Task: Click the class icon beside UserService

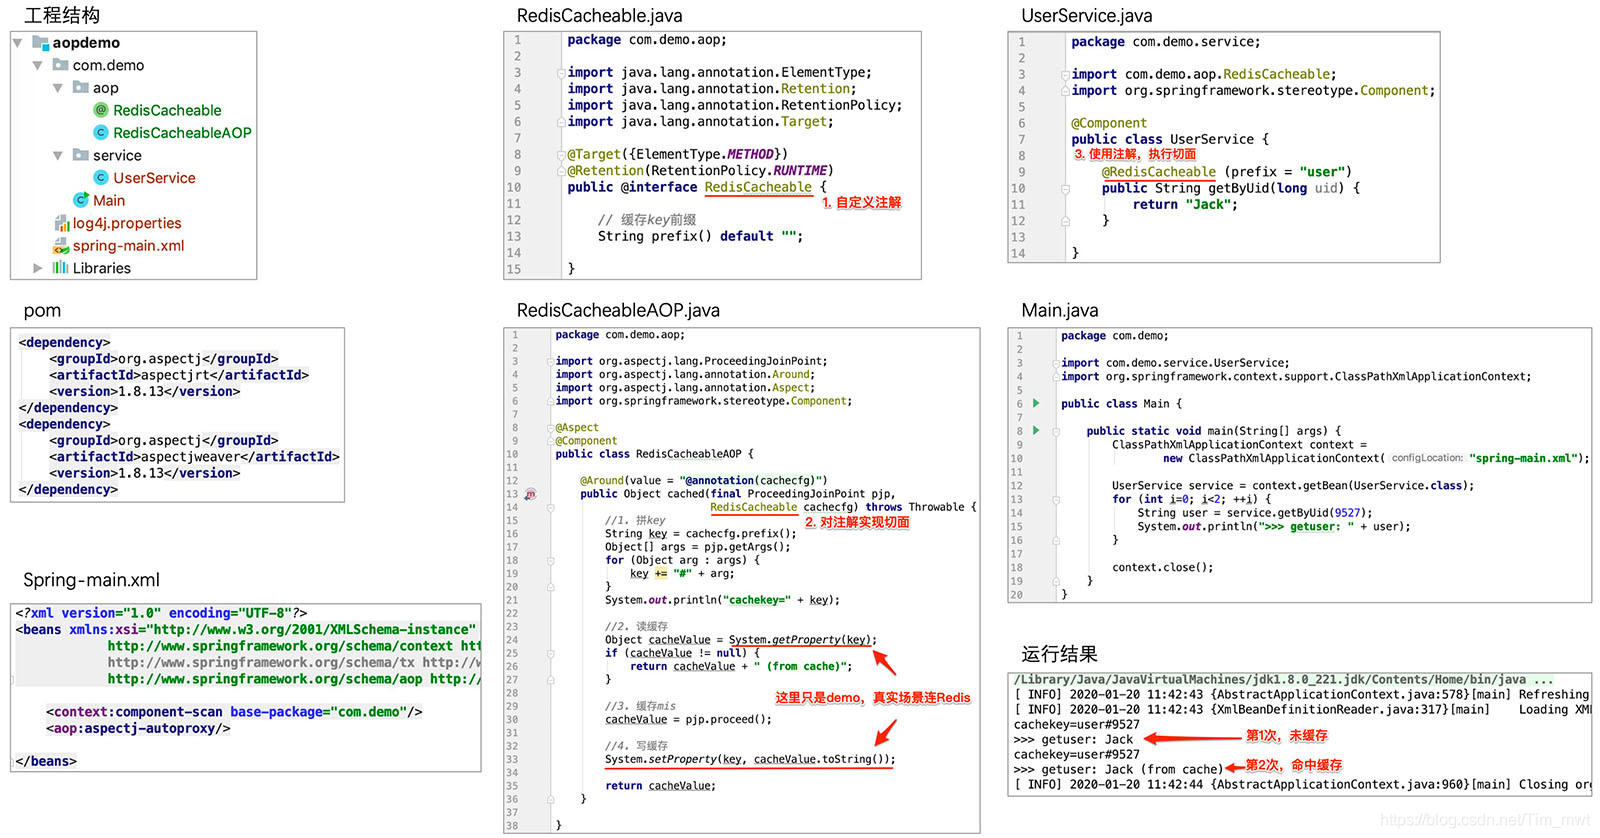Action: [101, 177]
